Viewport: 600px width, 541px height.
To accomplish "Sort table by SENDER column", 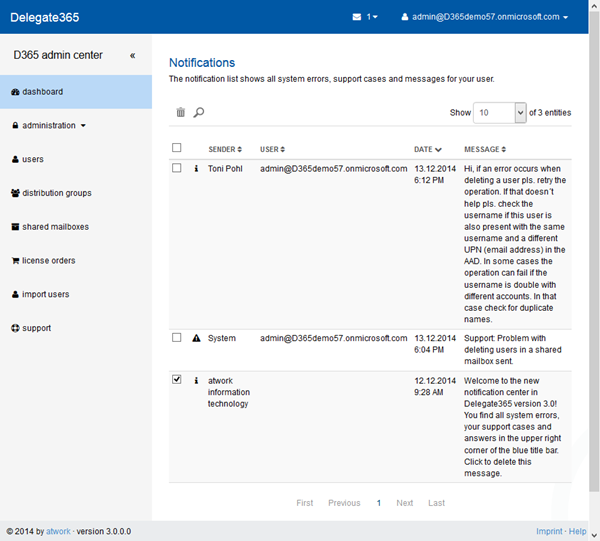I will (x=225, y=149).
